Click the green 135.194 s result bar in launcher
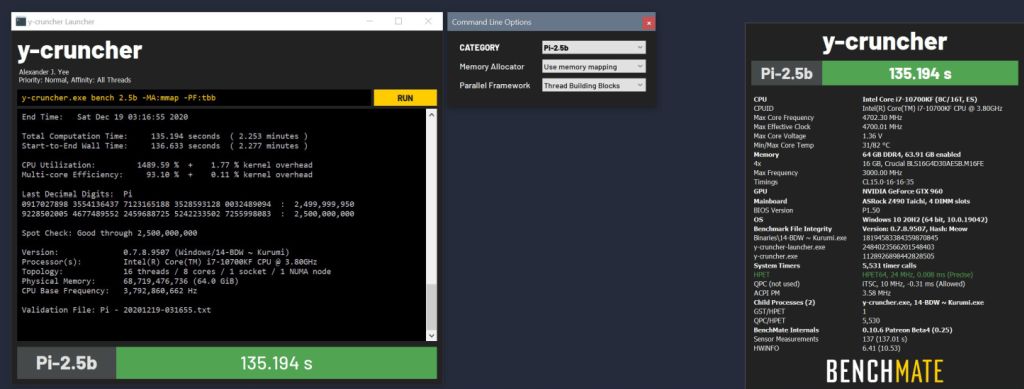This screenshot has width=1024, height=389. click(276, 363)
